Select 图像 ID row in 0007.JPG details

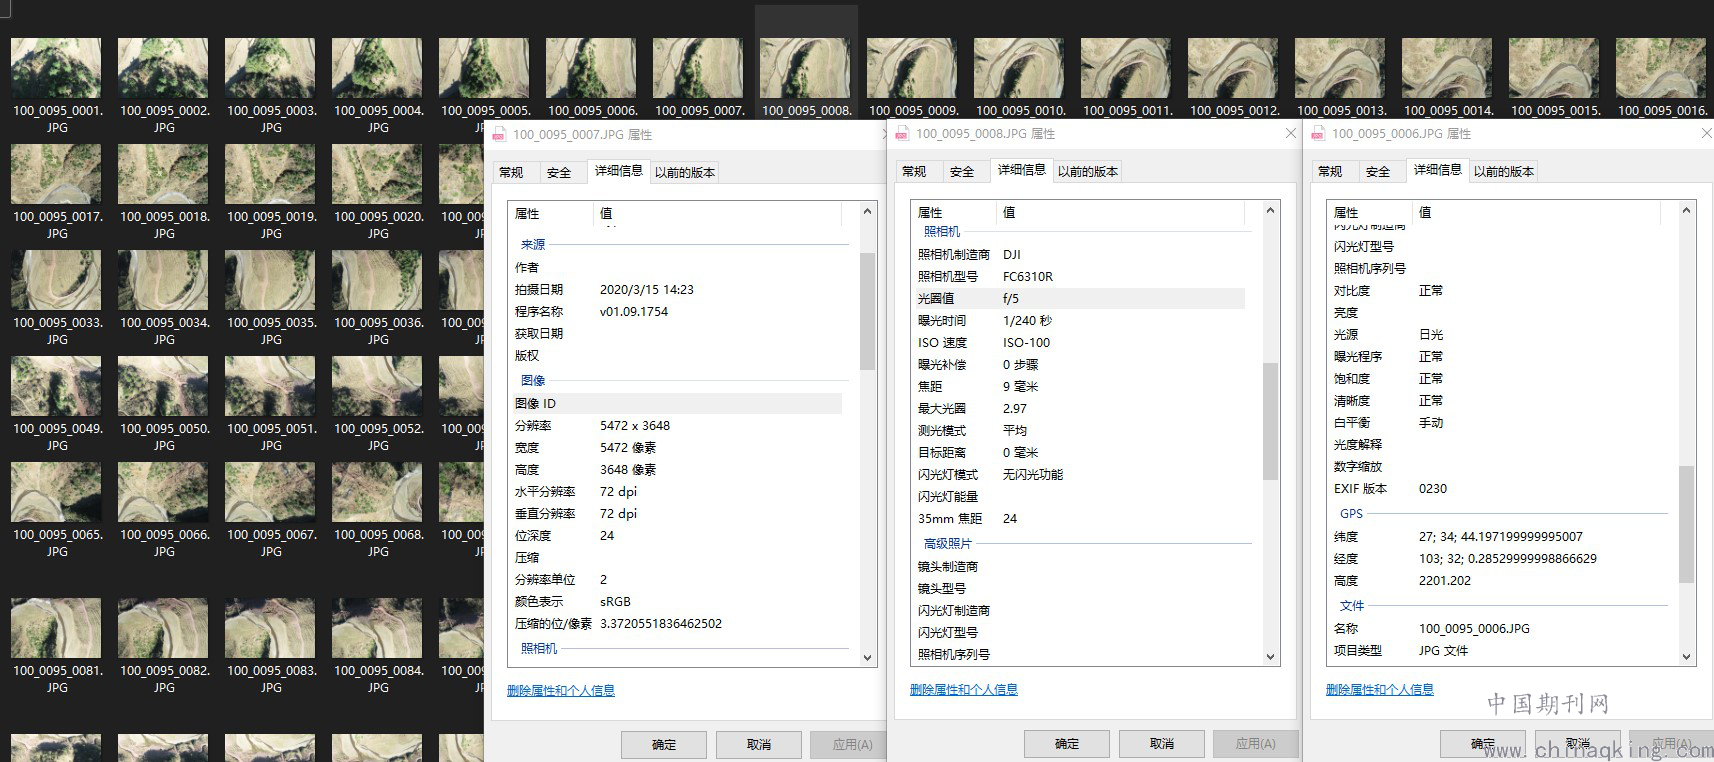click(677, 403)
